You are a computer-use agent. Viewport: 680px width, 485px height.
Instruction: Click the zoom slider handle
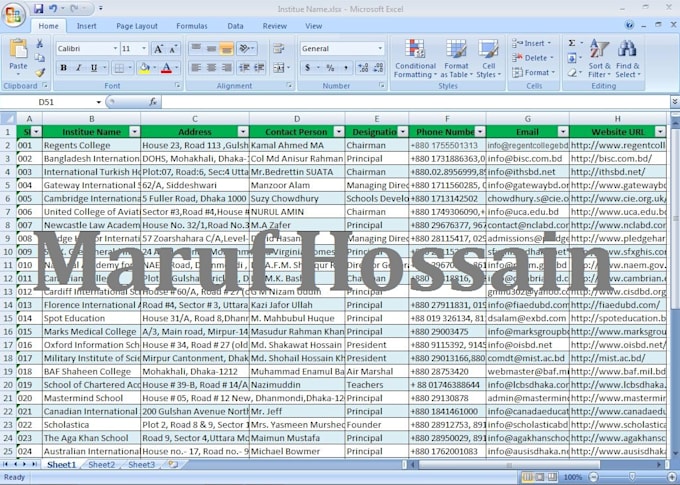632,477
